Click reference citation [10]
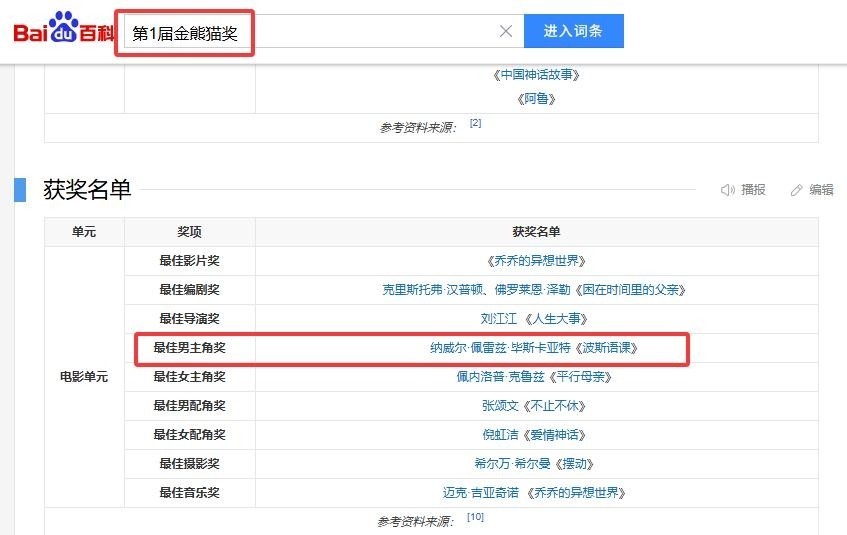The height and width of the screenshot is (535, 847). pos(475,517)
